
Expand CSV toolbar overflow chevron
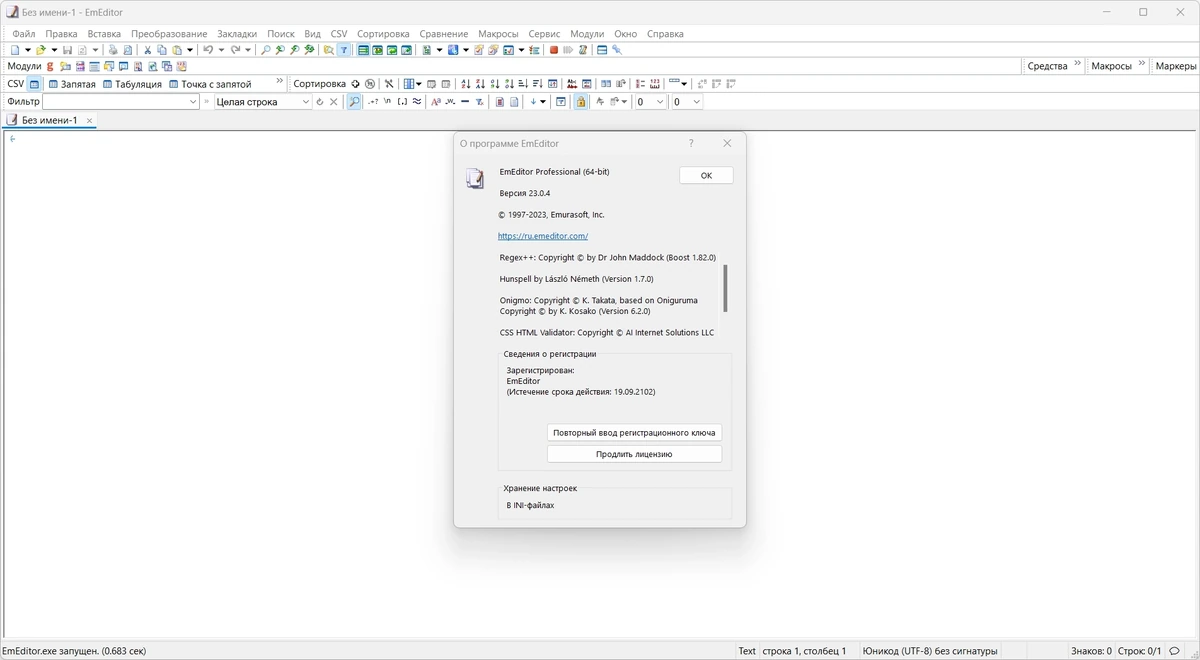[x=280, y=82]
